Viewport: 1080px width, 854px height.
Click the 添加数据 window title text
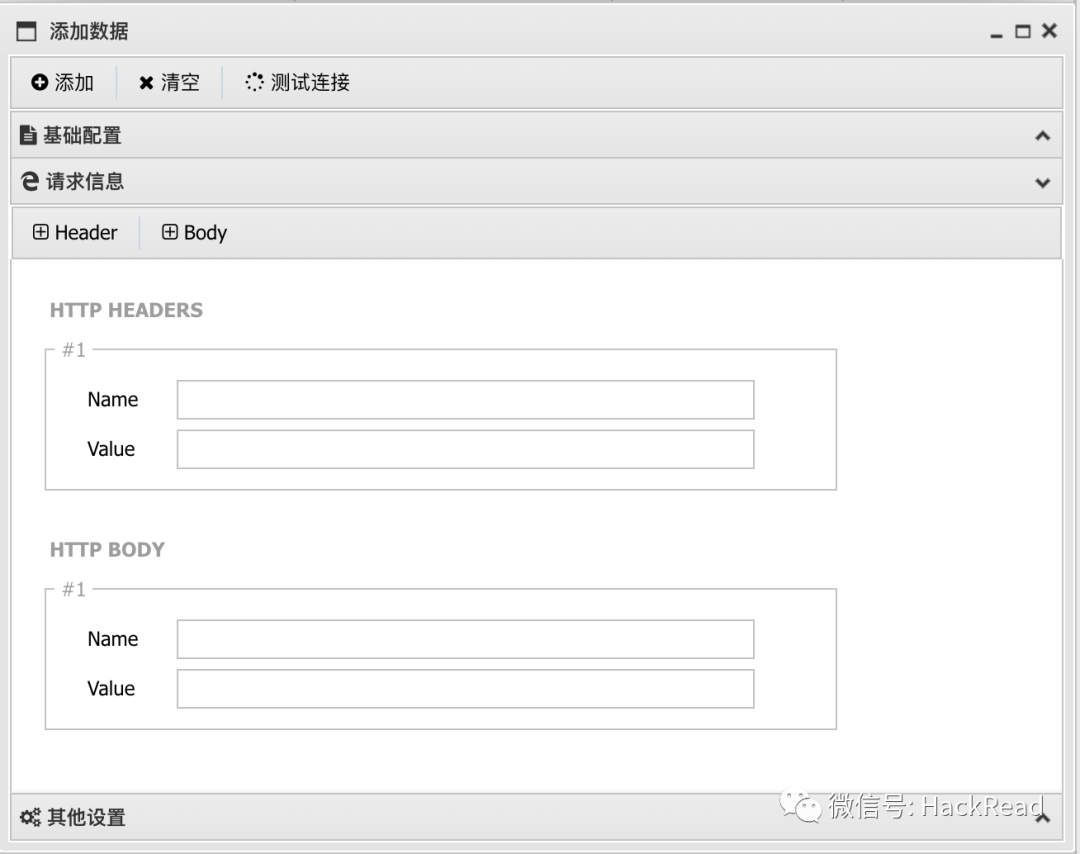89,31
